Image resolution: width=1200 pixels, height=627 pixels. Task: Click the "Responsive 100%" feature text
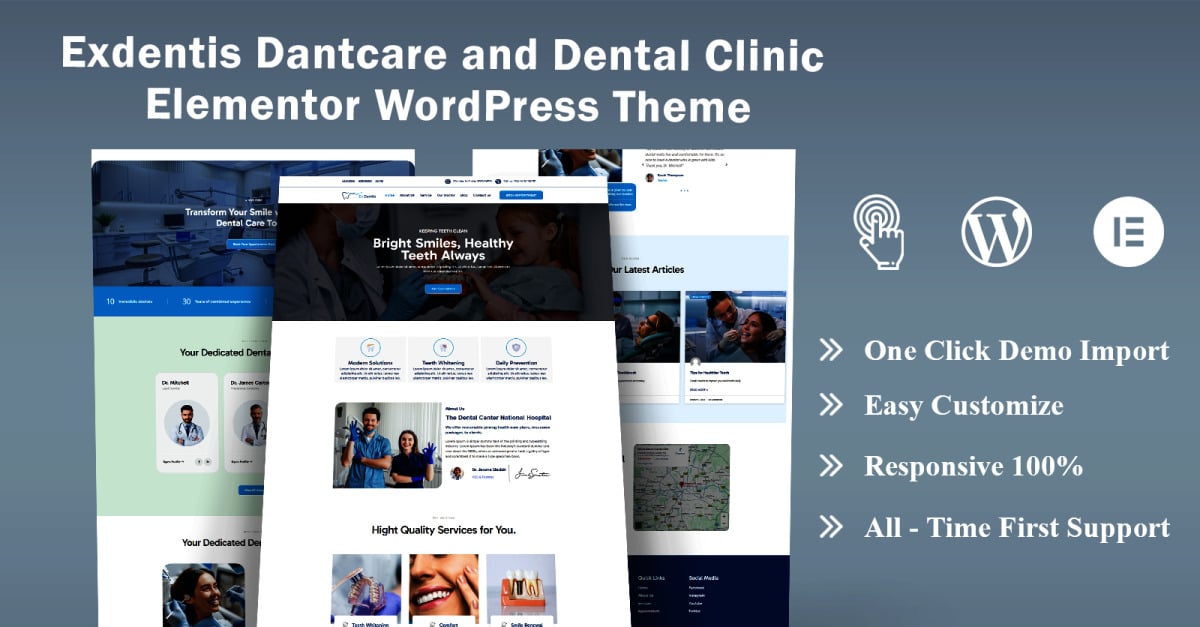[974, 466]
